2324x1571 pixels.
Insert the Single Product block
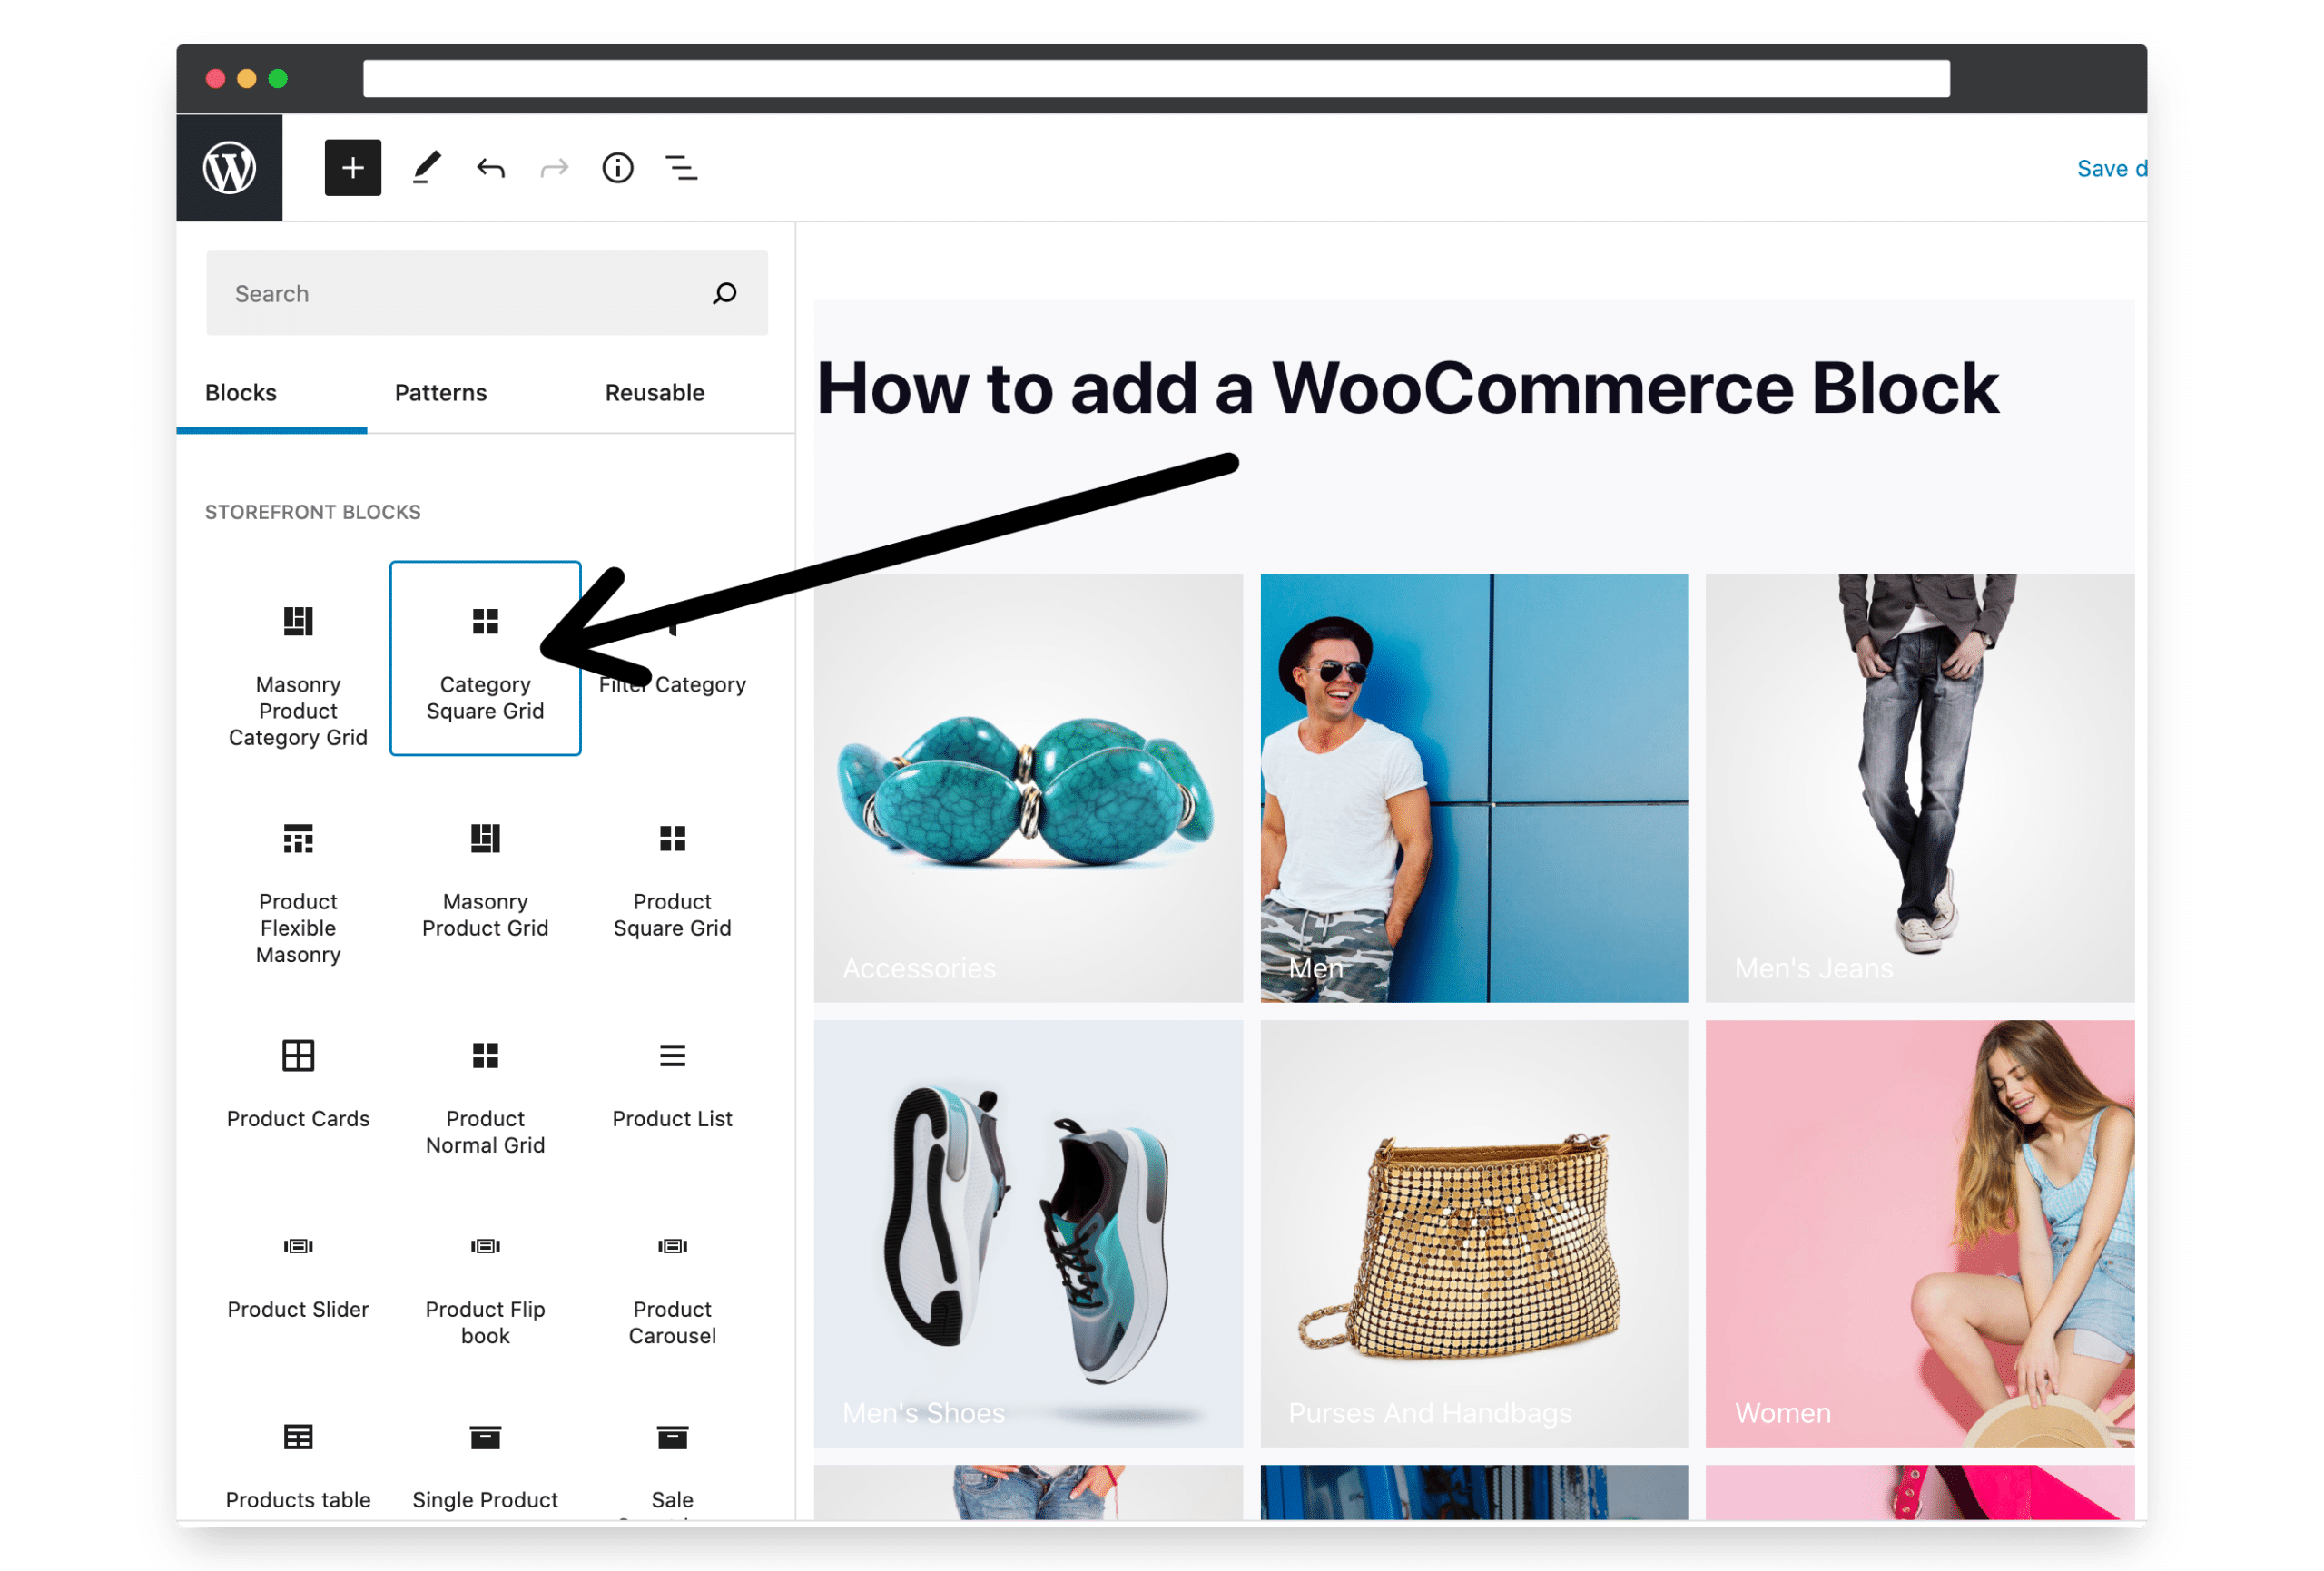click(x=485, y=1467)
